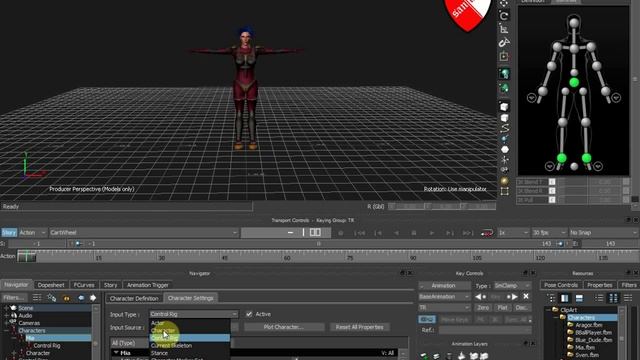
Task: Select Stance in Input Type list
Action: coord(159,353)
